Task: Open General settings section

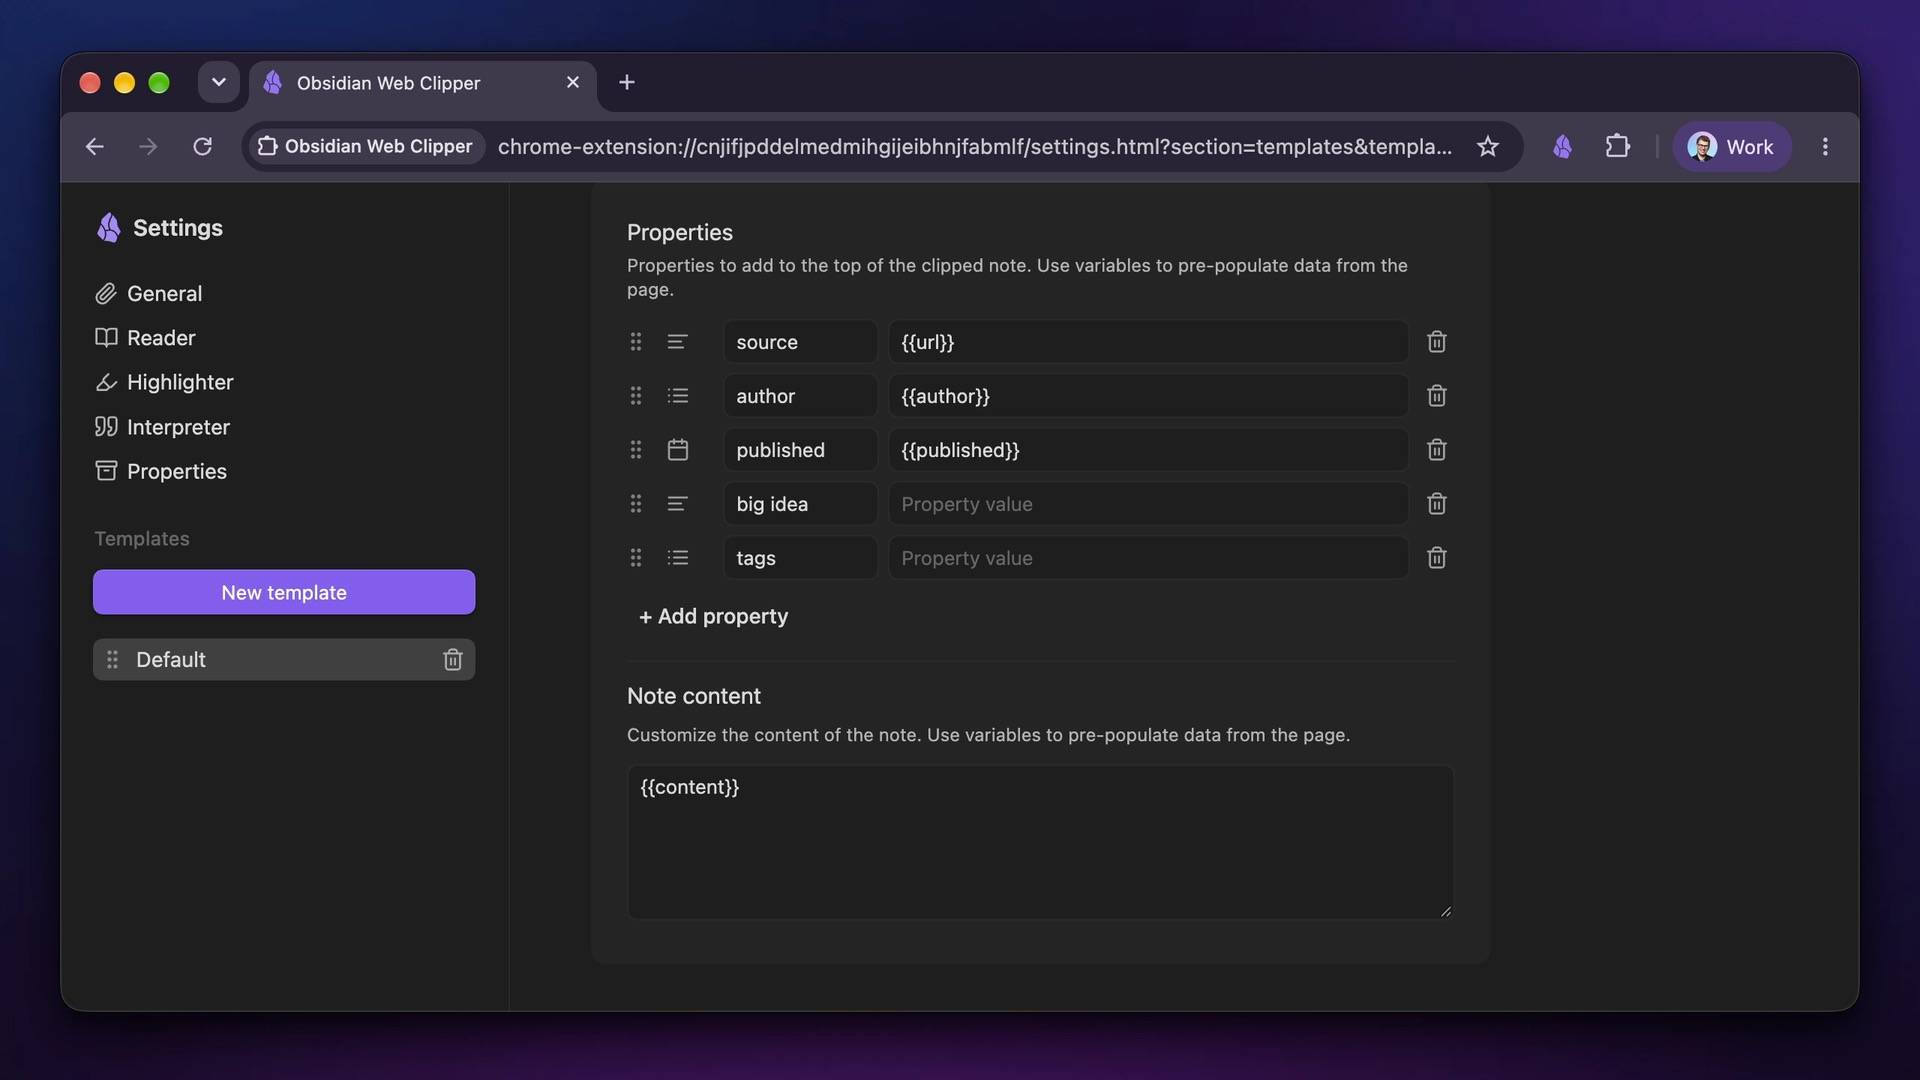Action: pos(149,294)
